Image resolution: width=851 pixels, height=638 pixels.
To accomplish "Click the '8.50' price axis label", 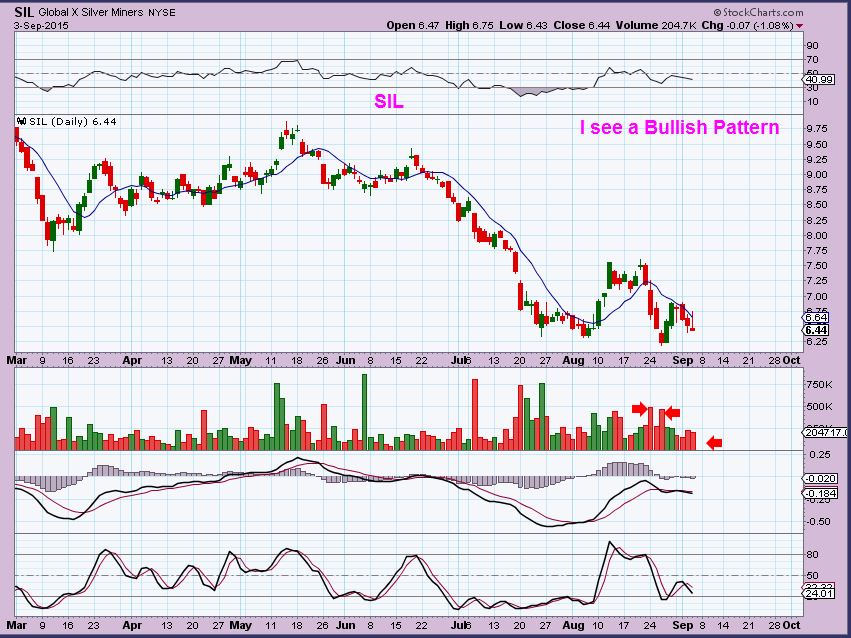I will [x=817, y=205].
